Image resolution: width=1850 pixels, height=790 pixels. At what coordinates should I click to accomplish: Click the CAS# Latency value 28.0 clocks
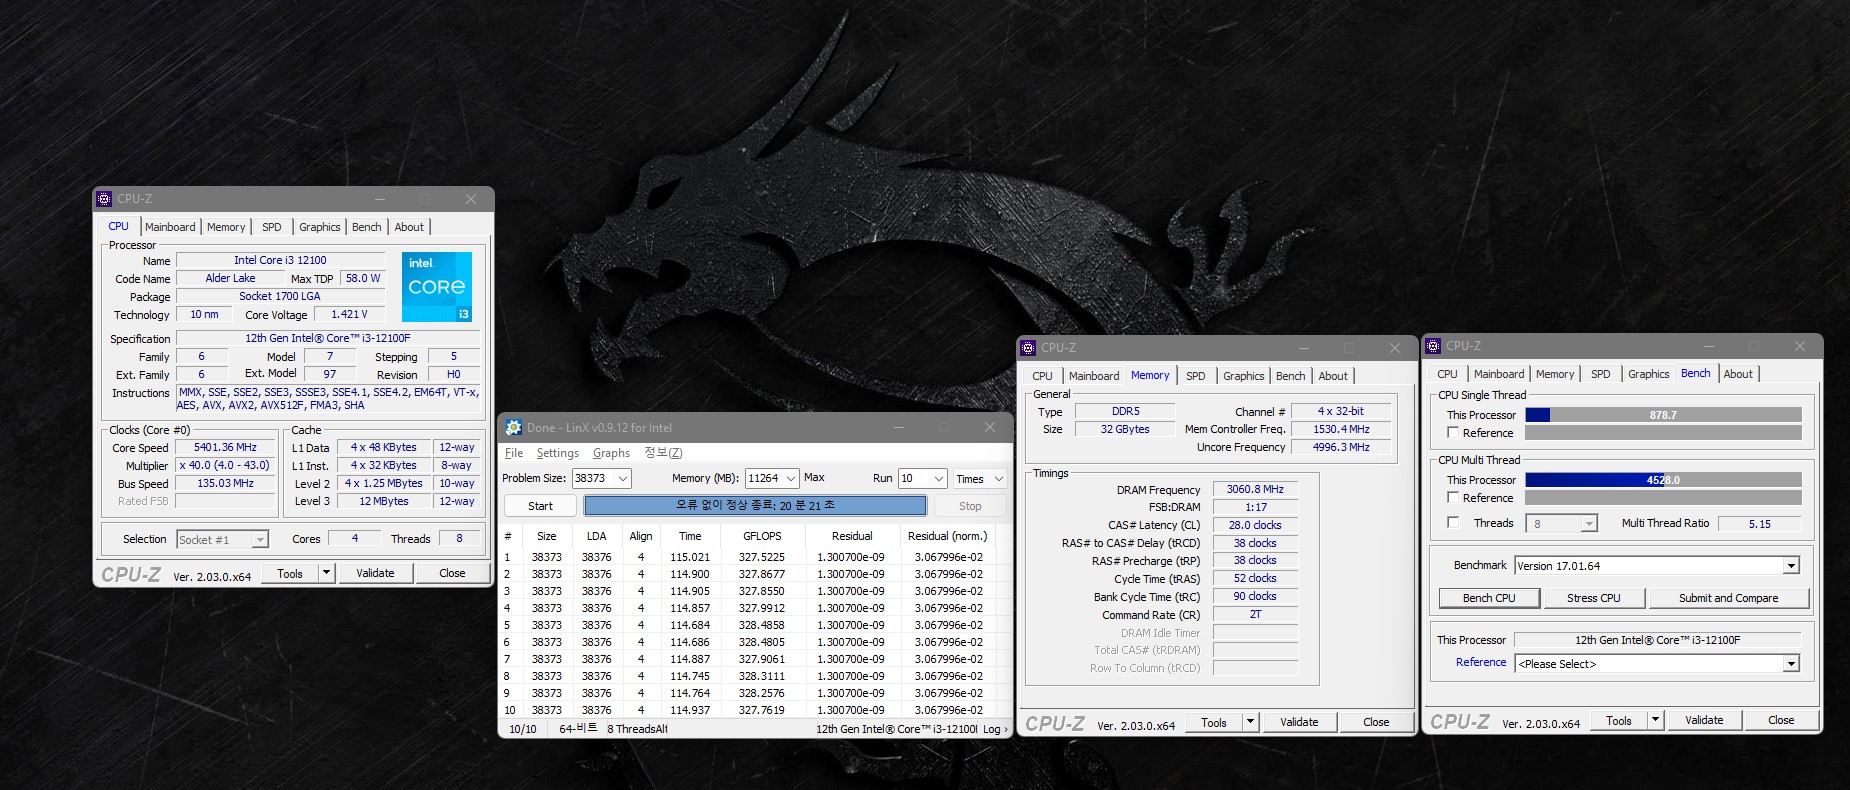[x=1255, y=525]
